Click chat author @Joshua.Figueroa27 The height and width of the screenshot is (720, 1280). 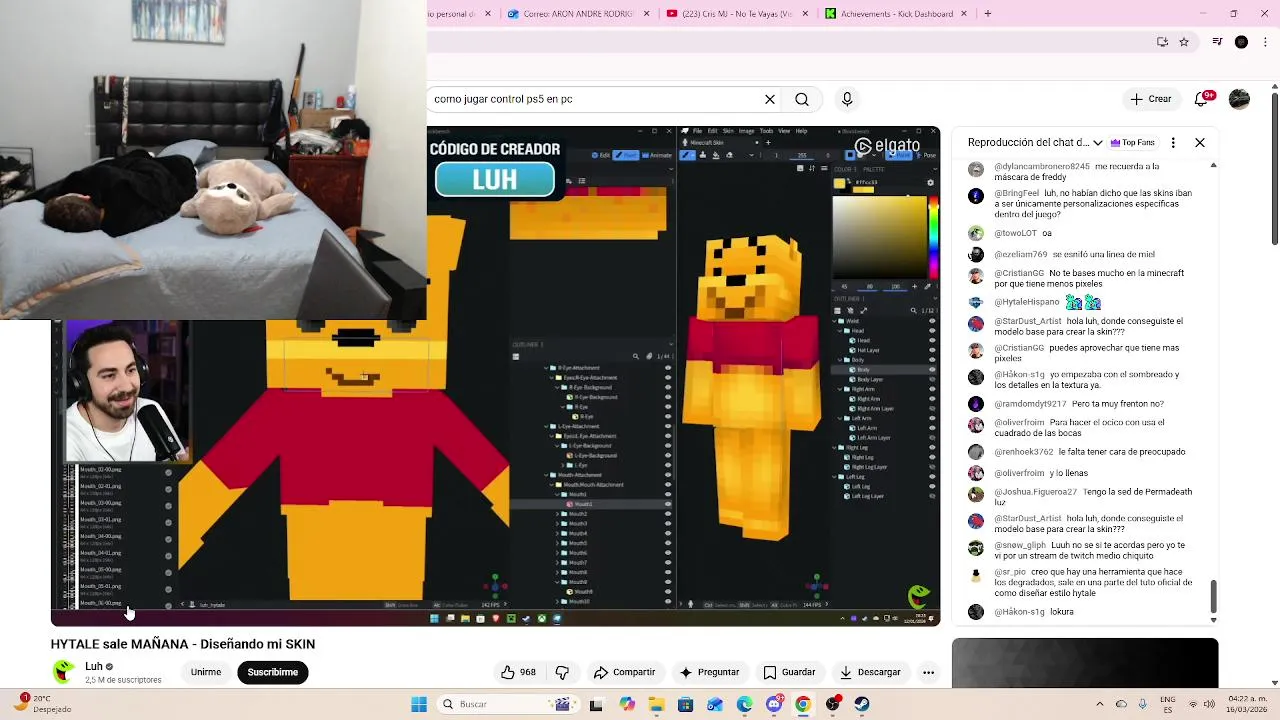(1036, 492)
